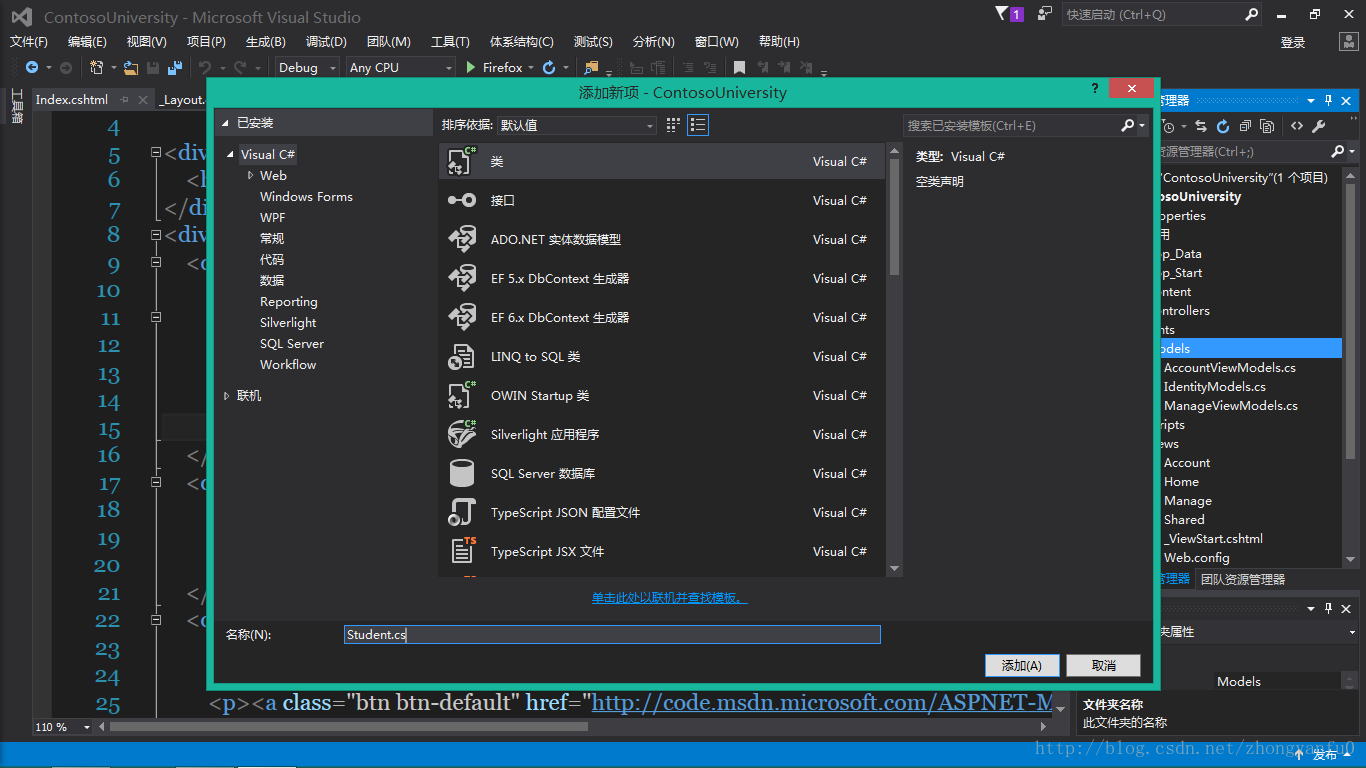The height and width of the screenshot is (768, 1366).
Task: Open the Debug configuration dropdown
Action: click(307, 67)
